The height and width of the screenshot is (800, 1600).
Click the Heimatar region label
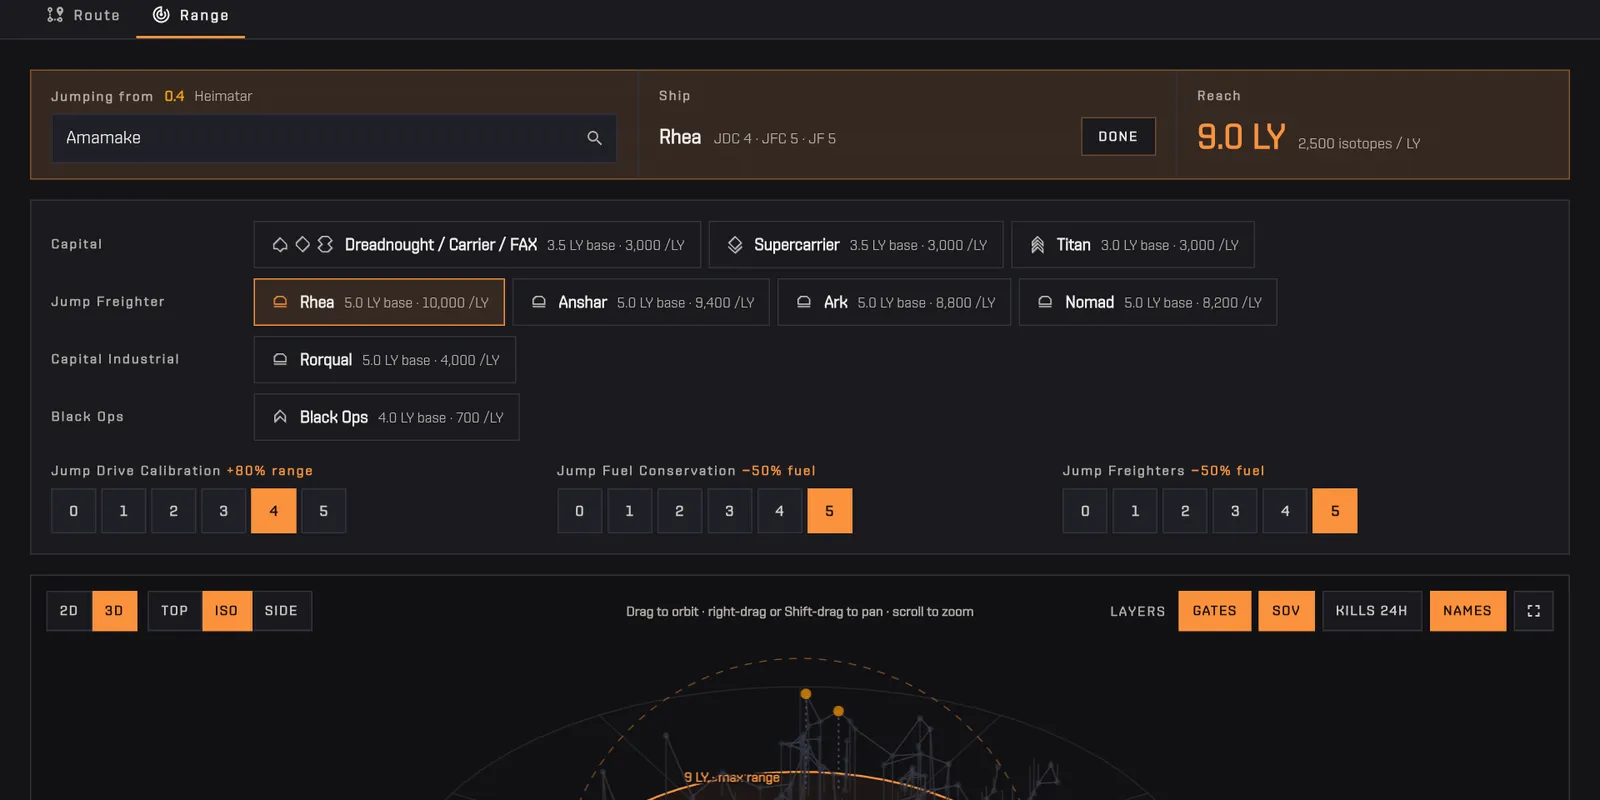click(x=223, y=96)
